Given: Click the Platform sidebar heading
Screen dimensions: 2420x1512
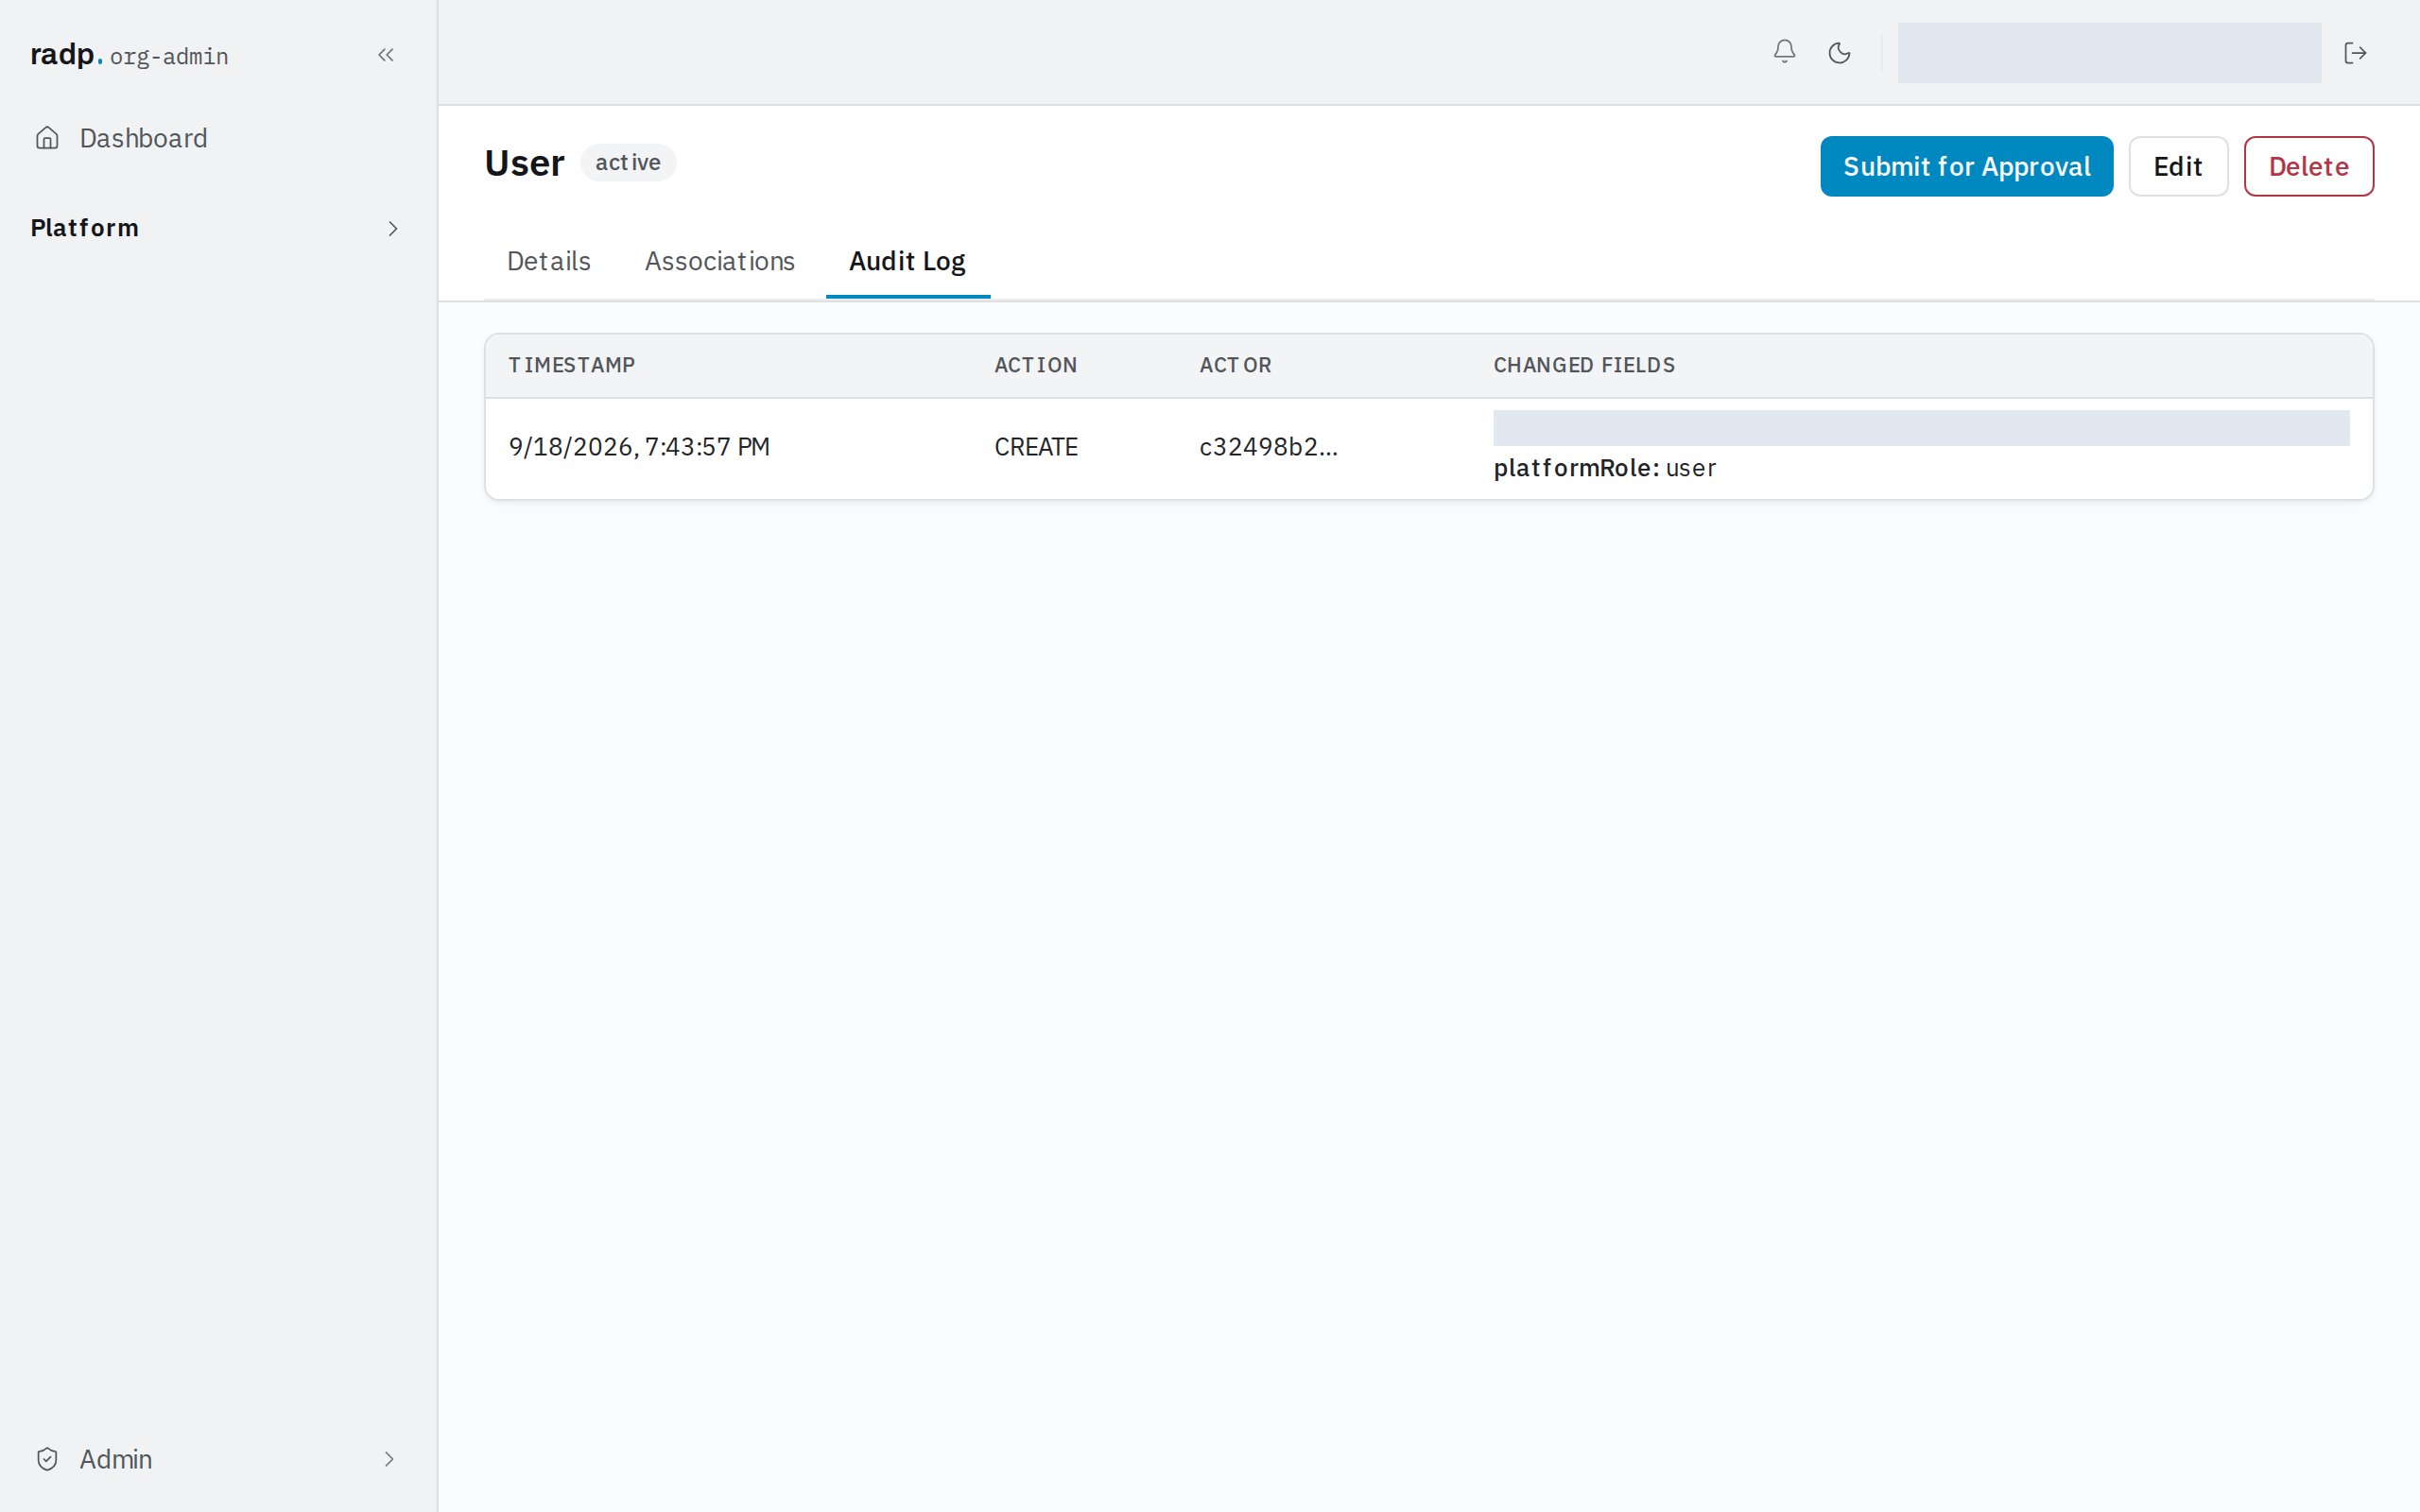Looking at the screenshot, I should pos(85,228).
